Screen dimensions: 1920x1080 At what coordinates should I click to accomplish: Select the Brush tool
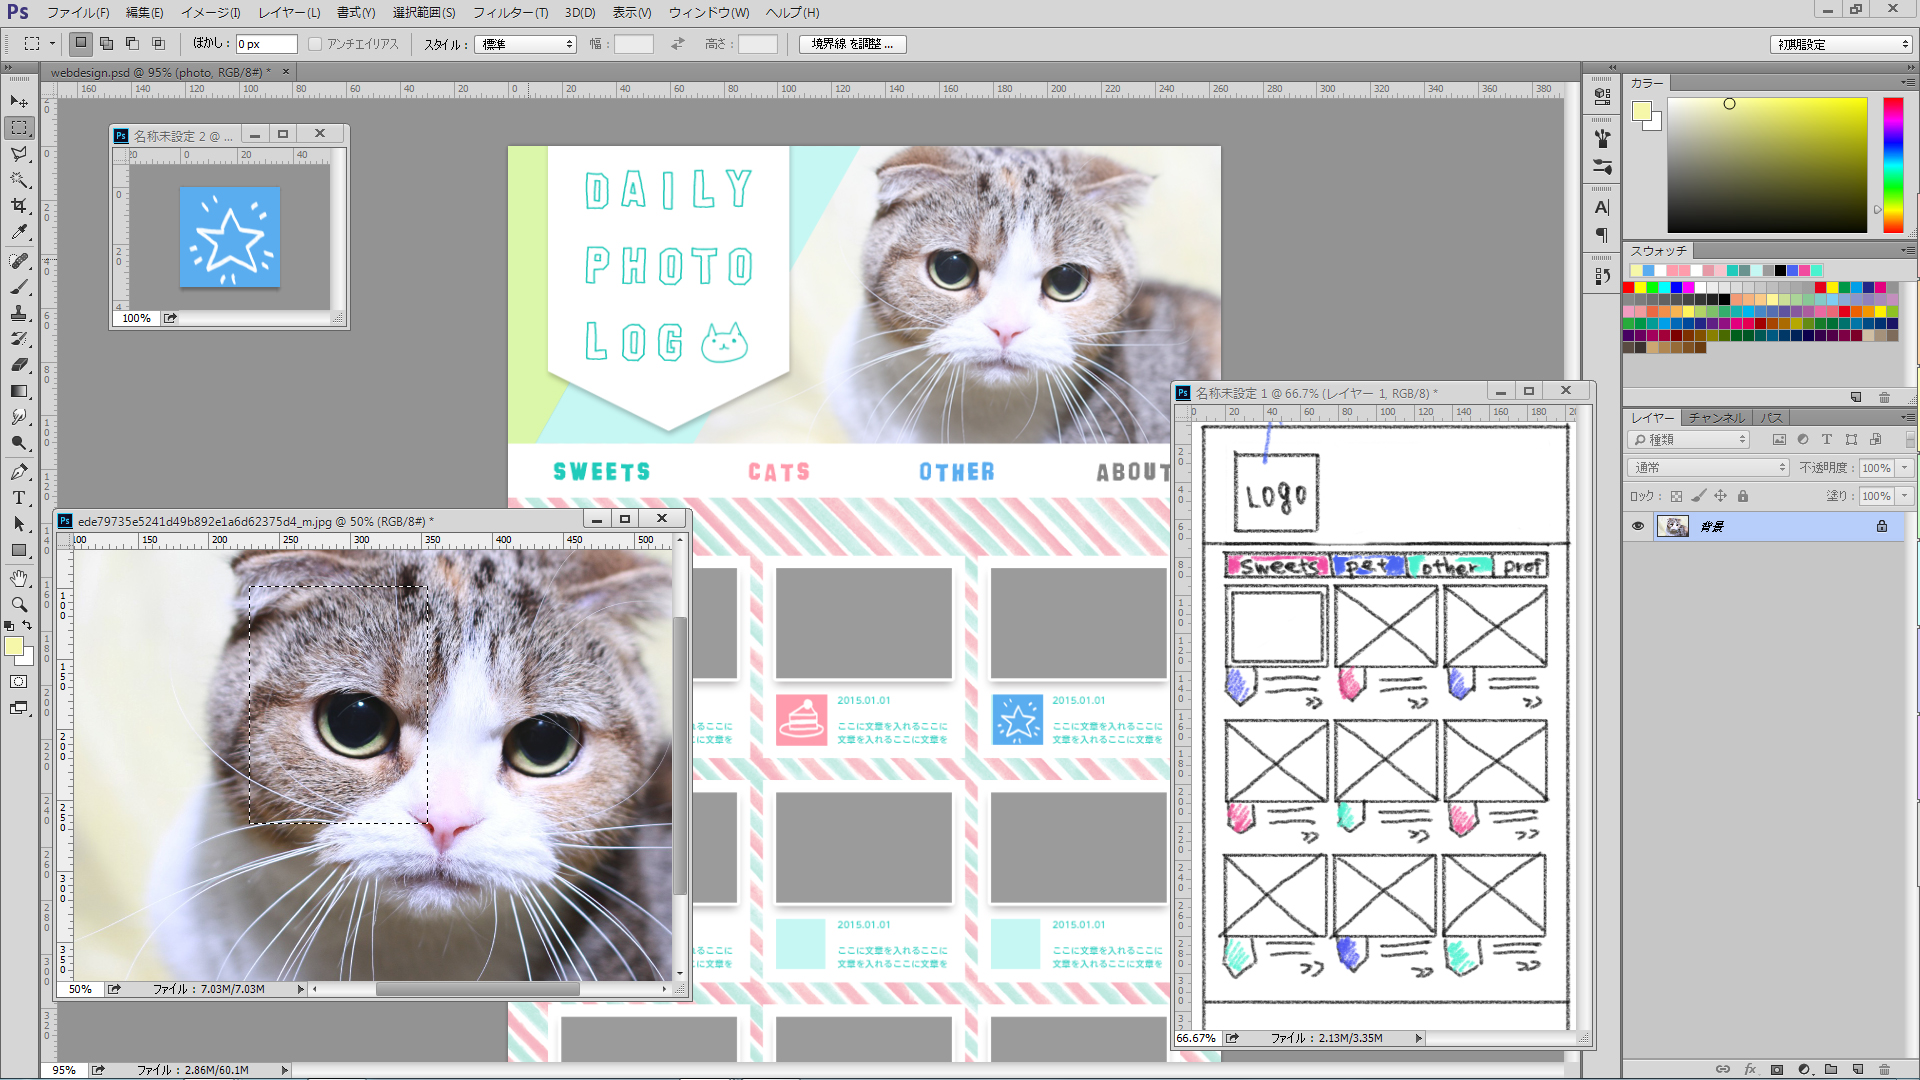coord(19,287)
